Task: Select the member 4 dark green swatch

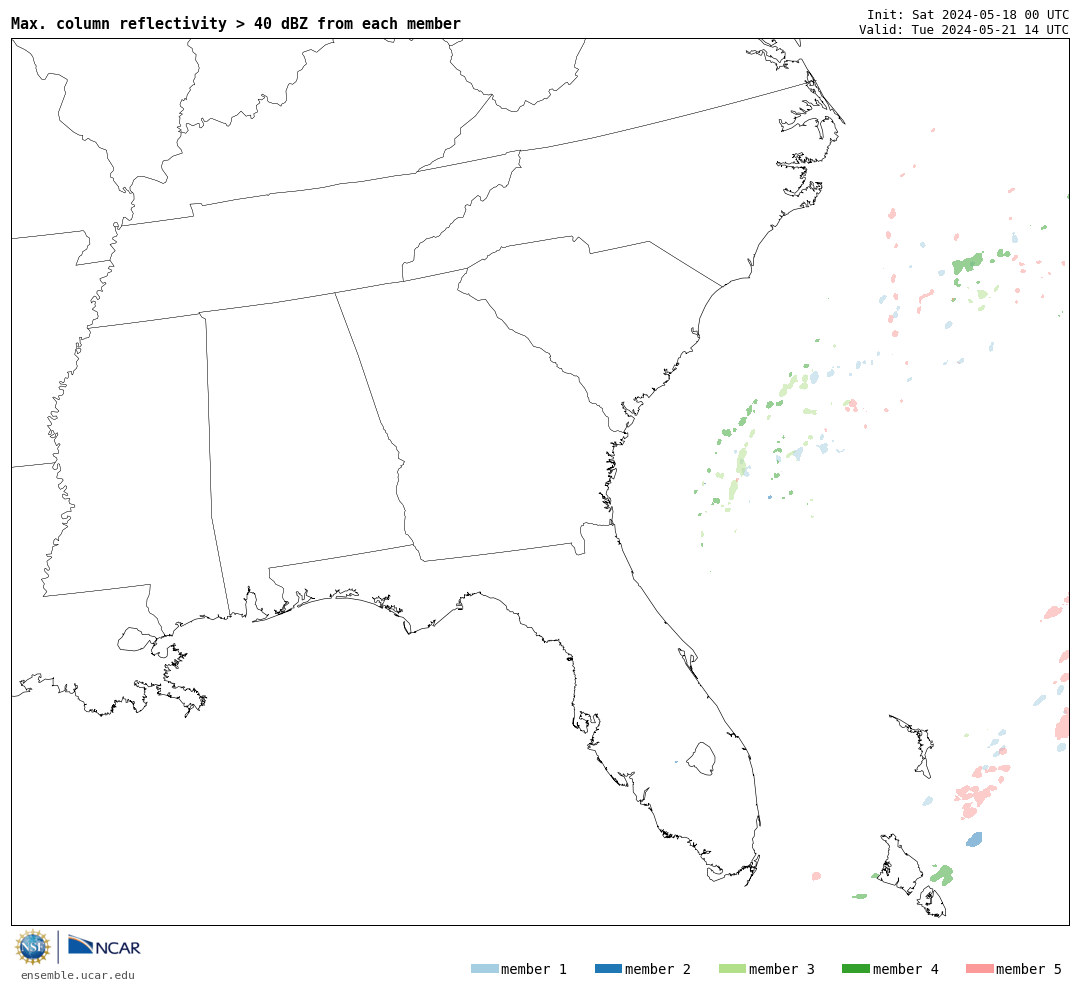Action: [x=855, y=969]
